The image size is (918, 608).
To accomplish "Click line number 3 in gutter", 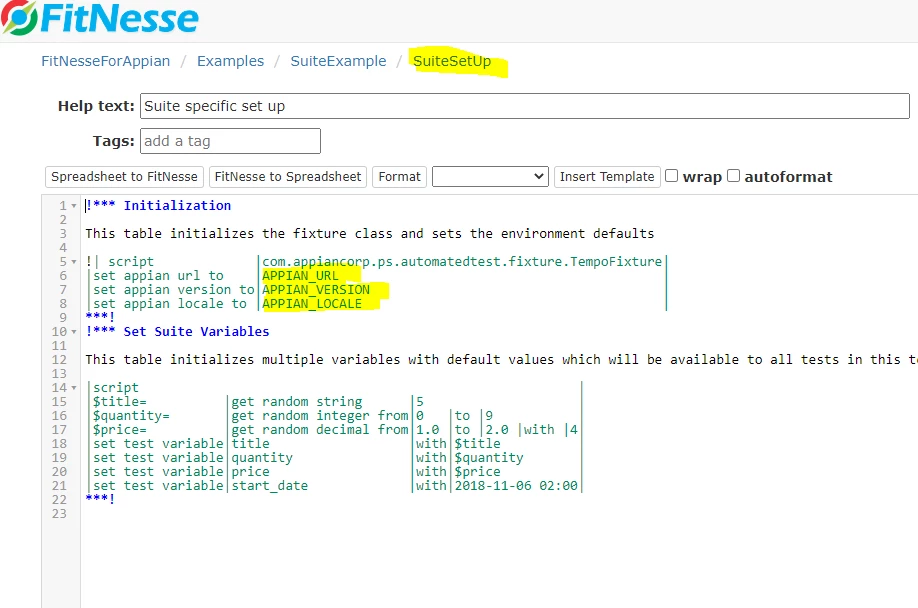I will [63, 233].
